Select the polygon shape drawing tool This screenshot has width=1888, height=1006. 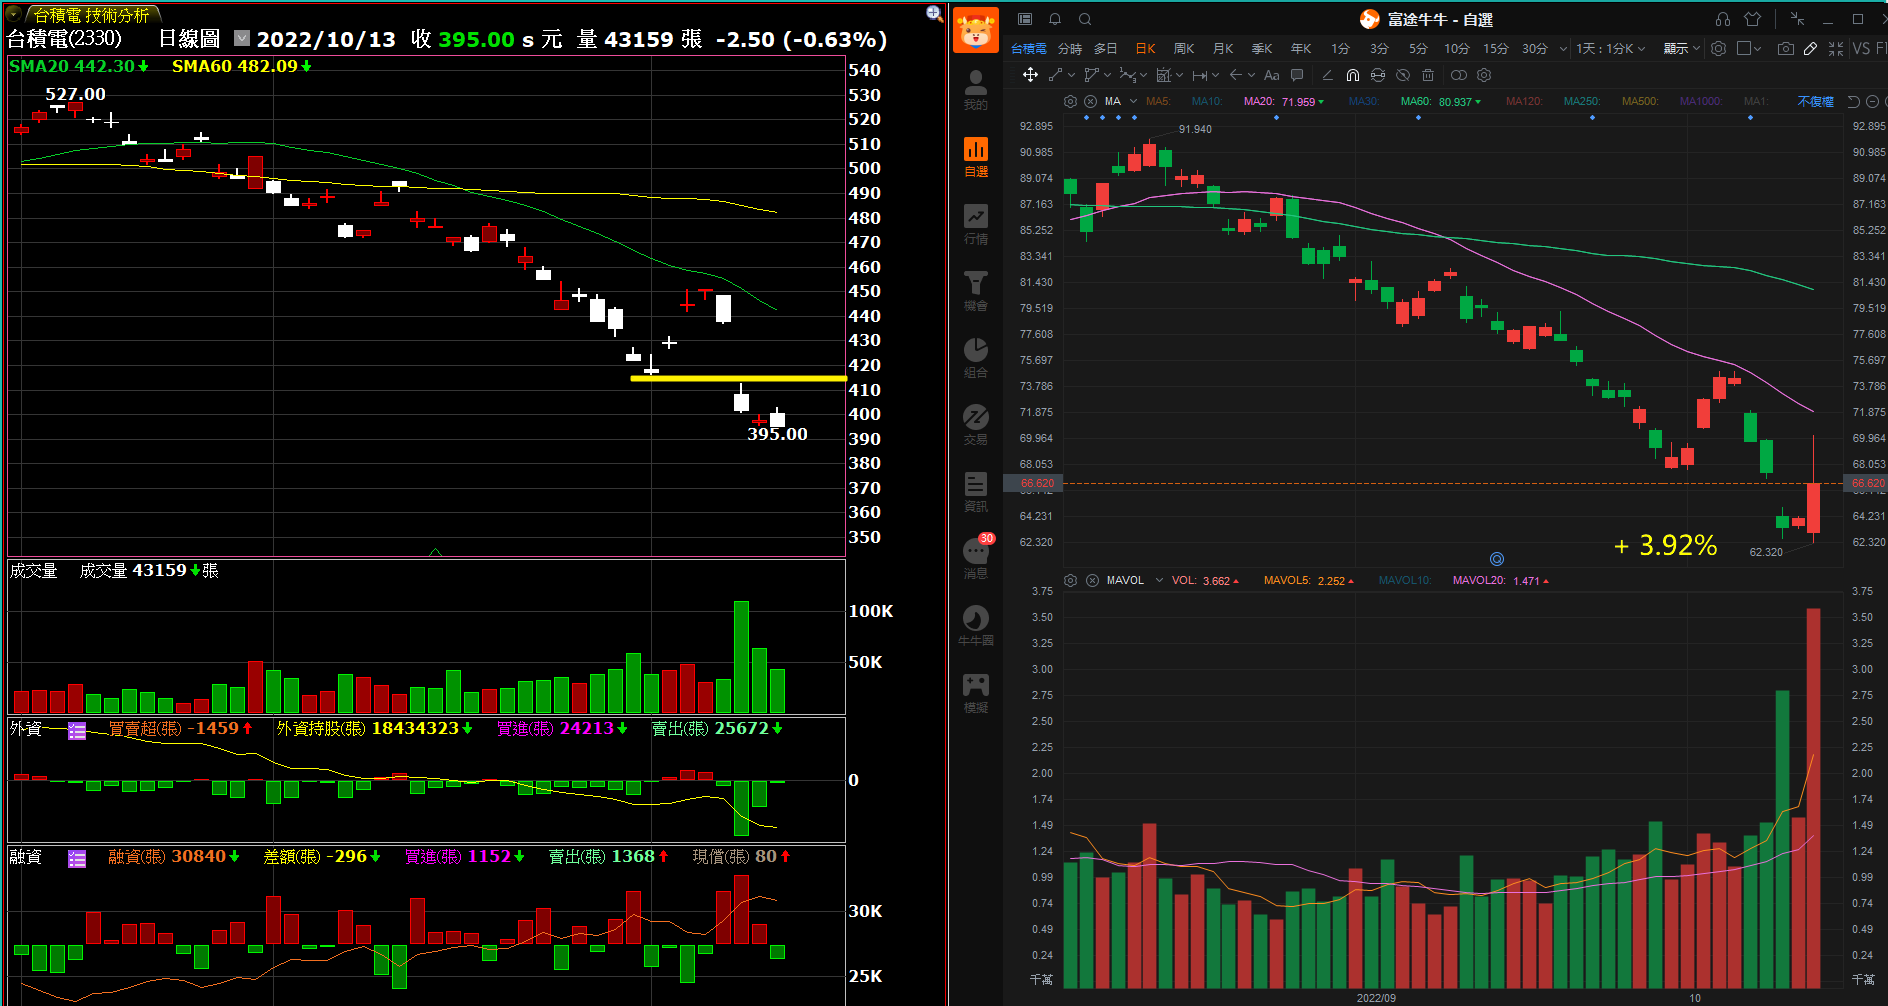1091,75
